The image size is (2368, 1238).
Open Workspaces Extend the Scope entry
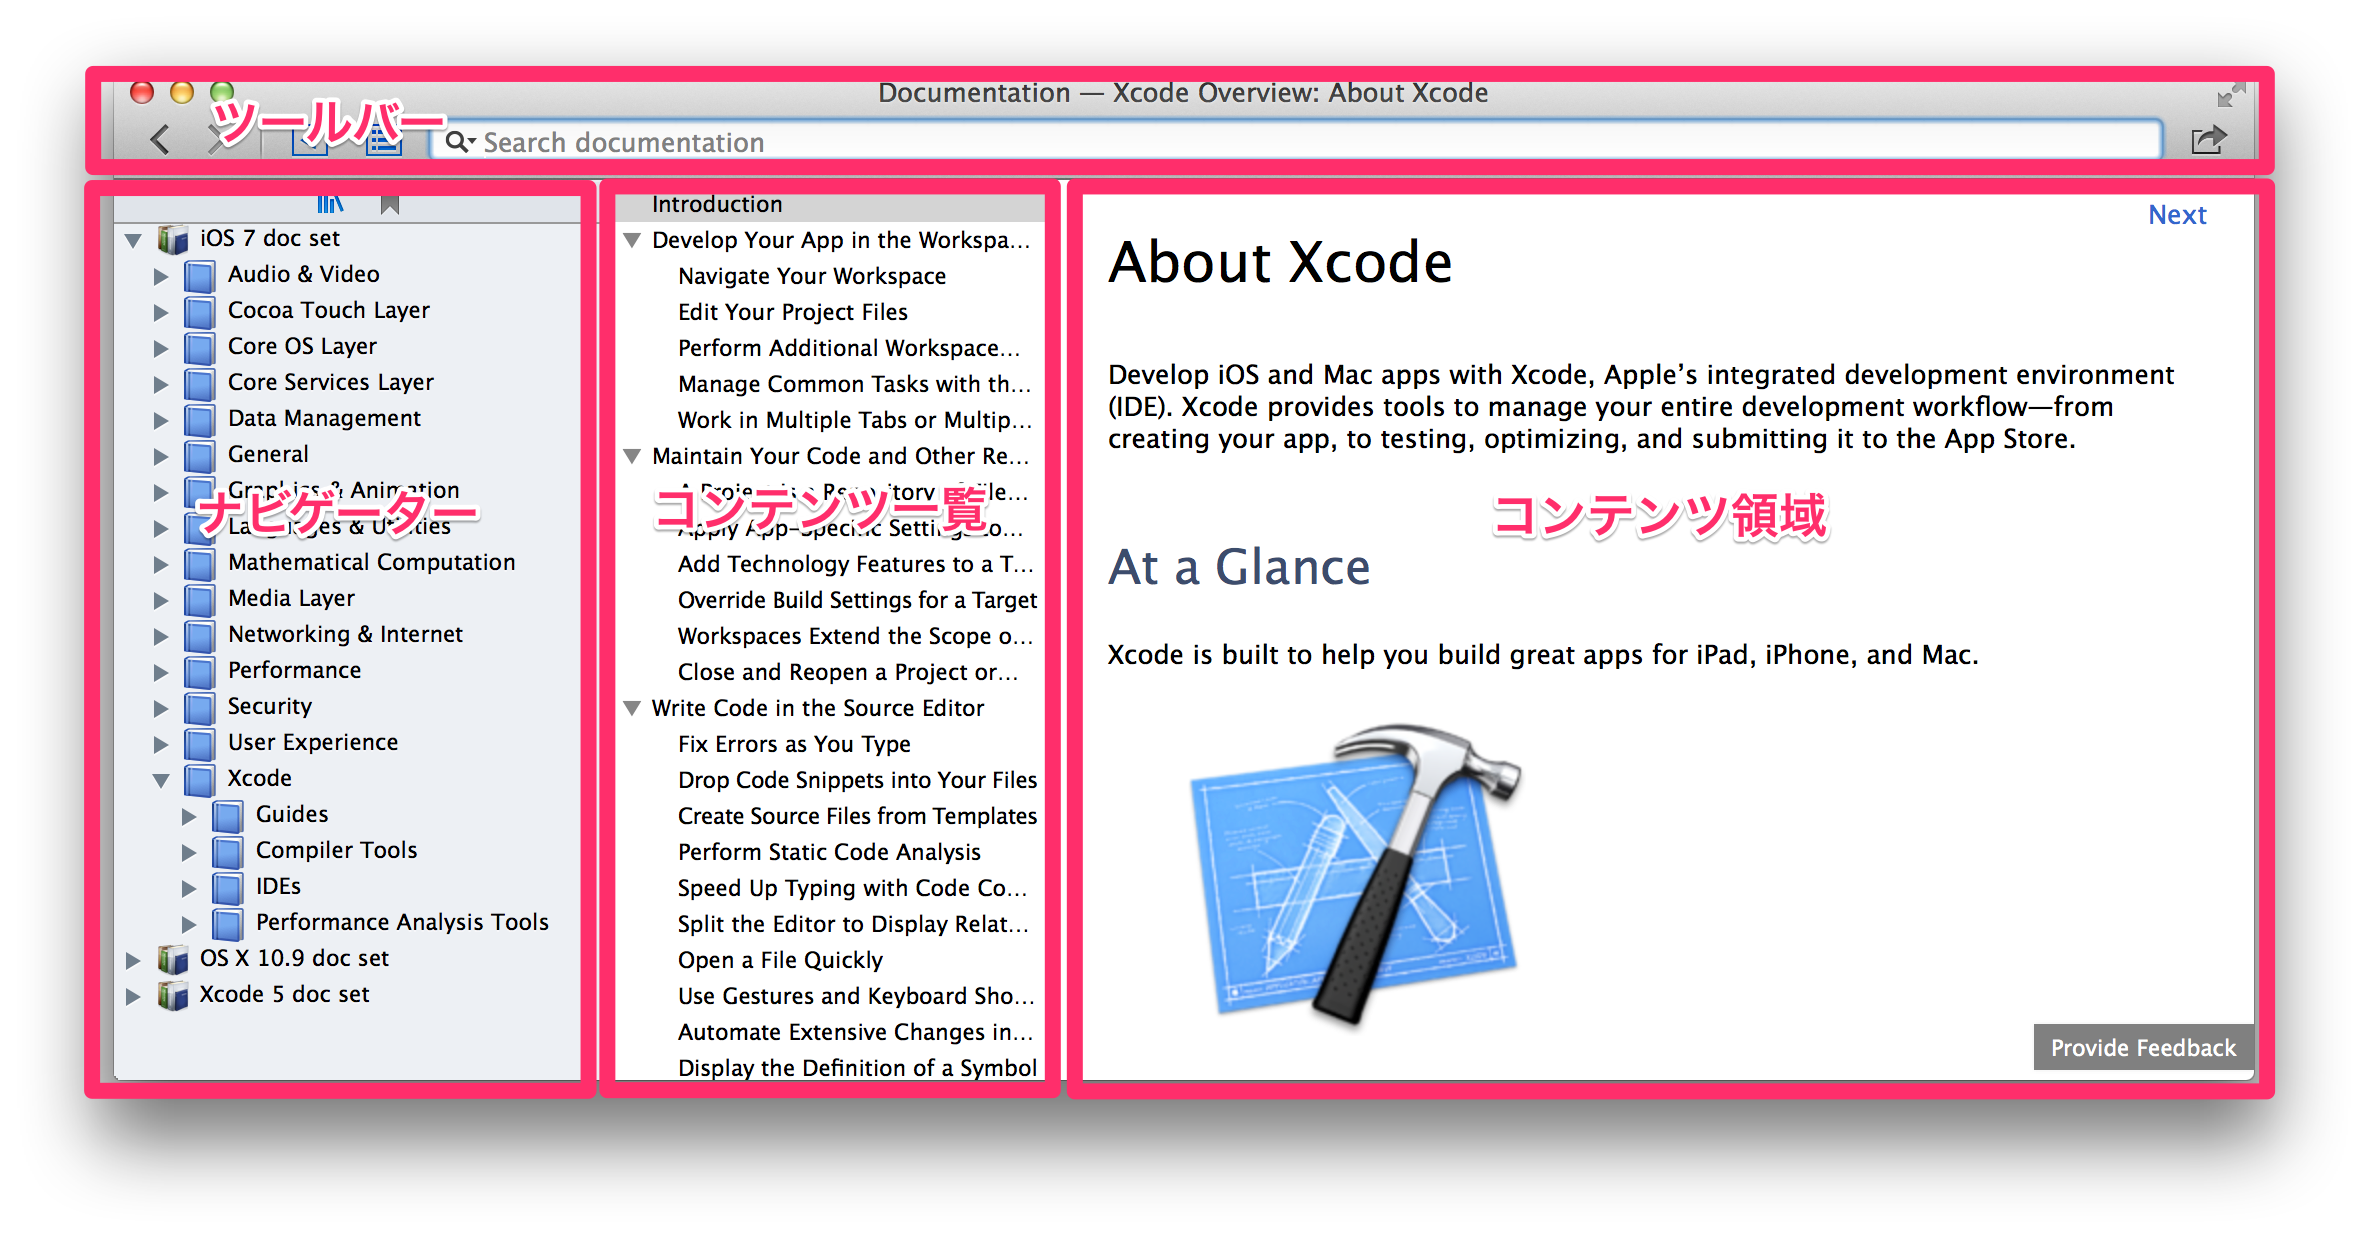point(855,636)
